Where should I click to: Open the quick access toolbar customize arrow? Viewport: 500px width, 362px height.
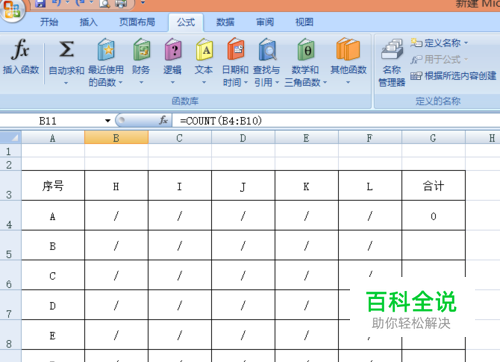pos(143,3)
